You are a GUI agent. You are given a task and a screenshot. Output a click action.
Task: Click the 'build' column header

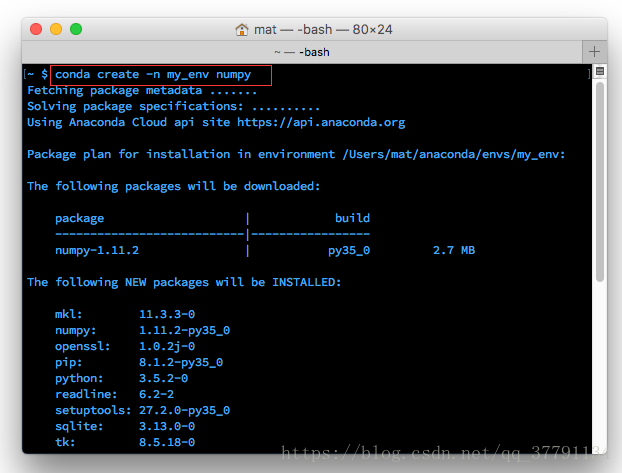coord(352,218)
